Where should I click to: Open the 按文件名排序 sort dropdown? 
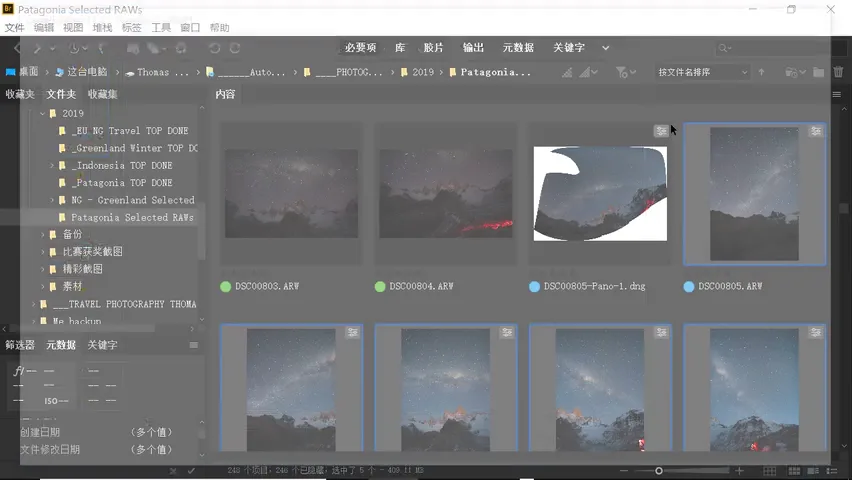[x=703, y=72]
